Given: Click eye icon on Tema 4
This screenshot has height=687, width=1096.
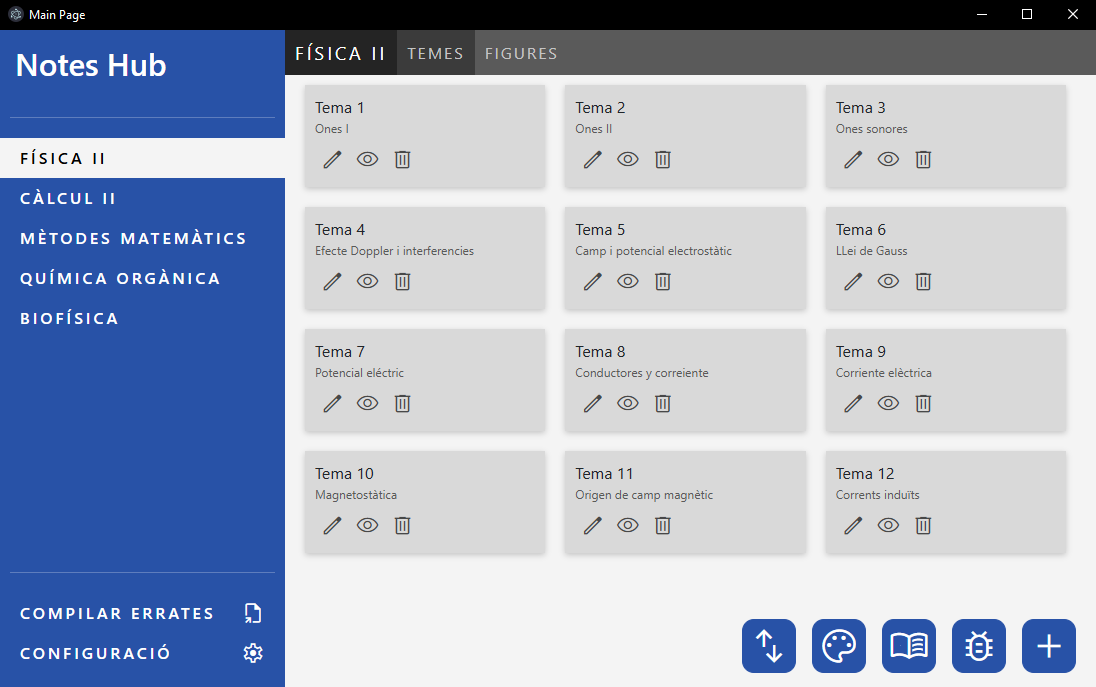Looking at the screenshot, I should [x=367, y=282].
